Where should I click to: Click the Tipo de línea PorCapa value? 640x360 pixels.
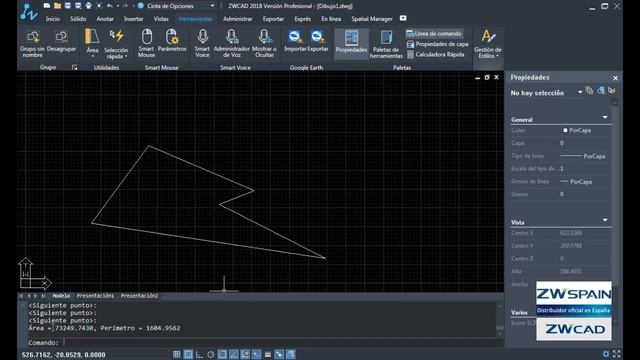tap(582, 156)
